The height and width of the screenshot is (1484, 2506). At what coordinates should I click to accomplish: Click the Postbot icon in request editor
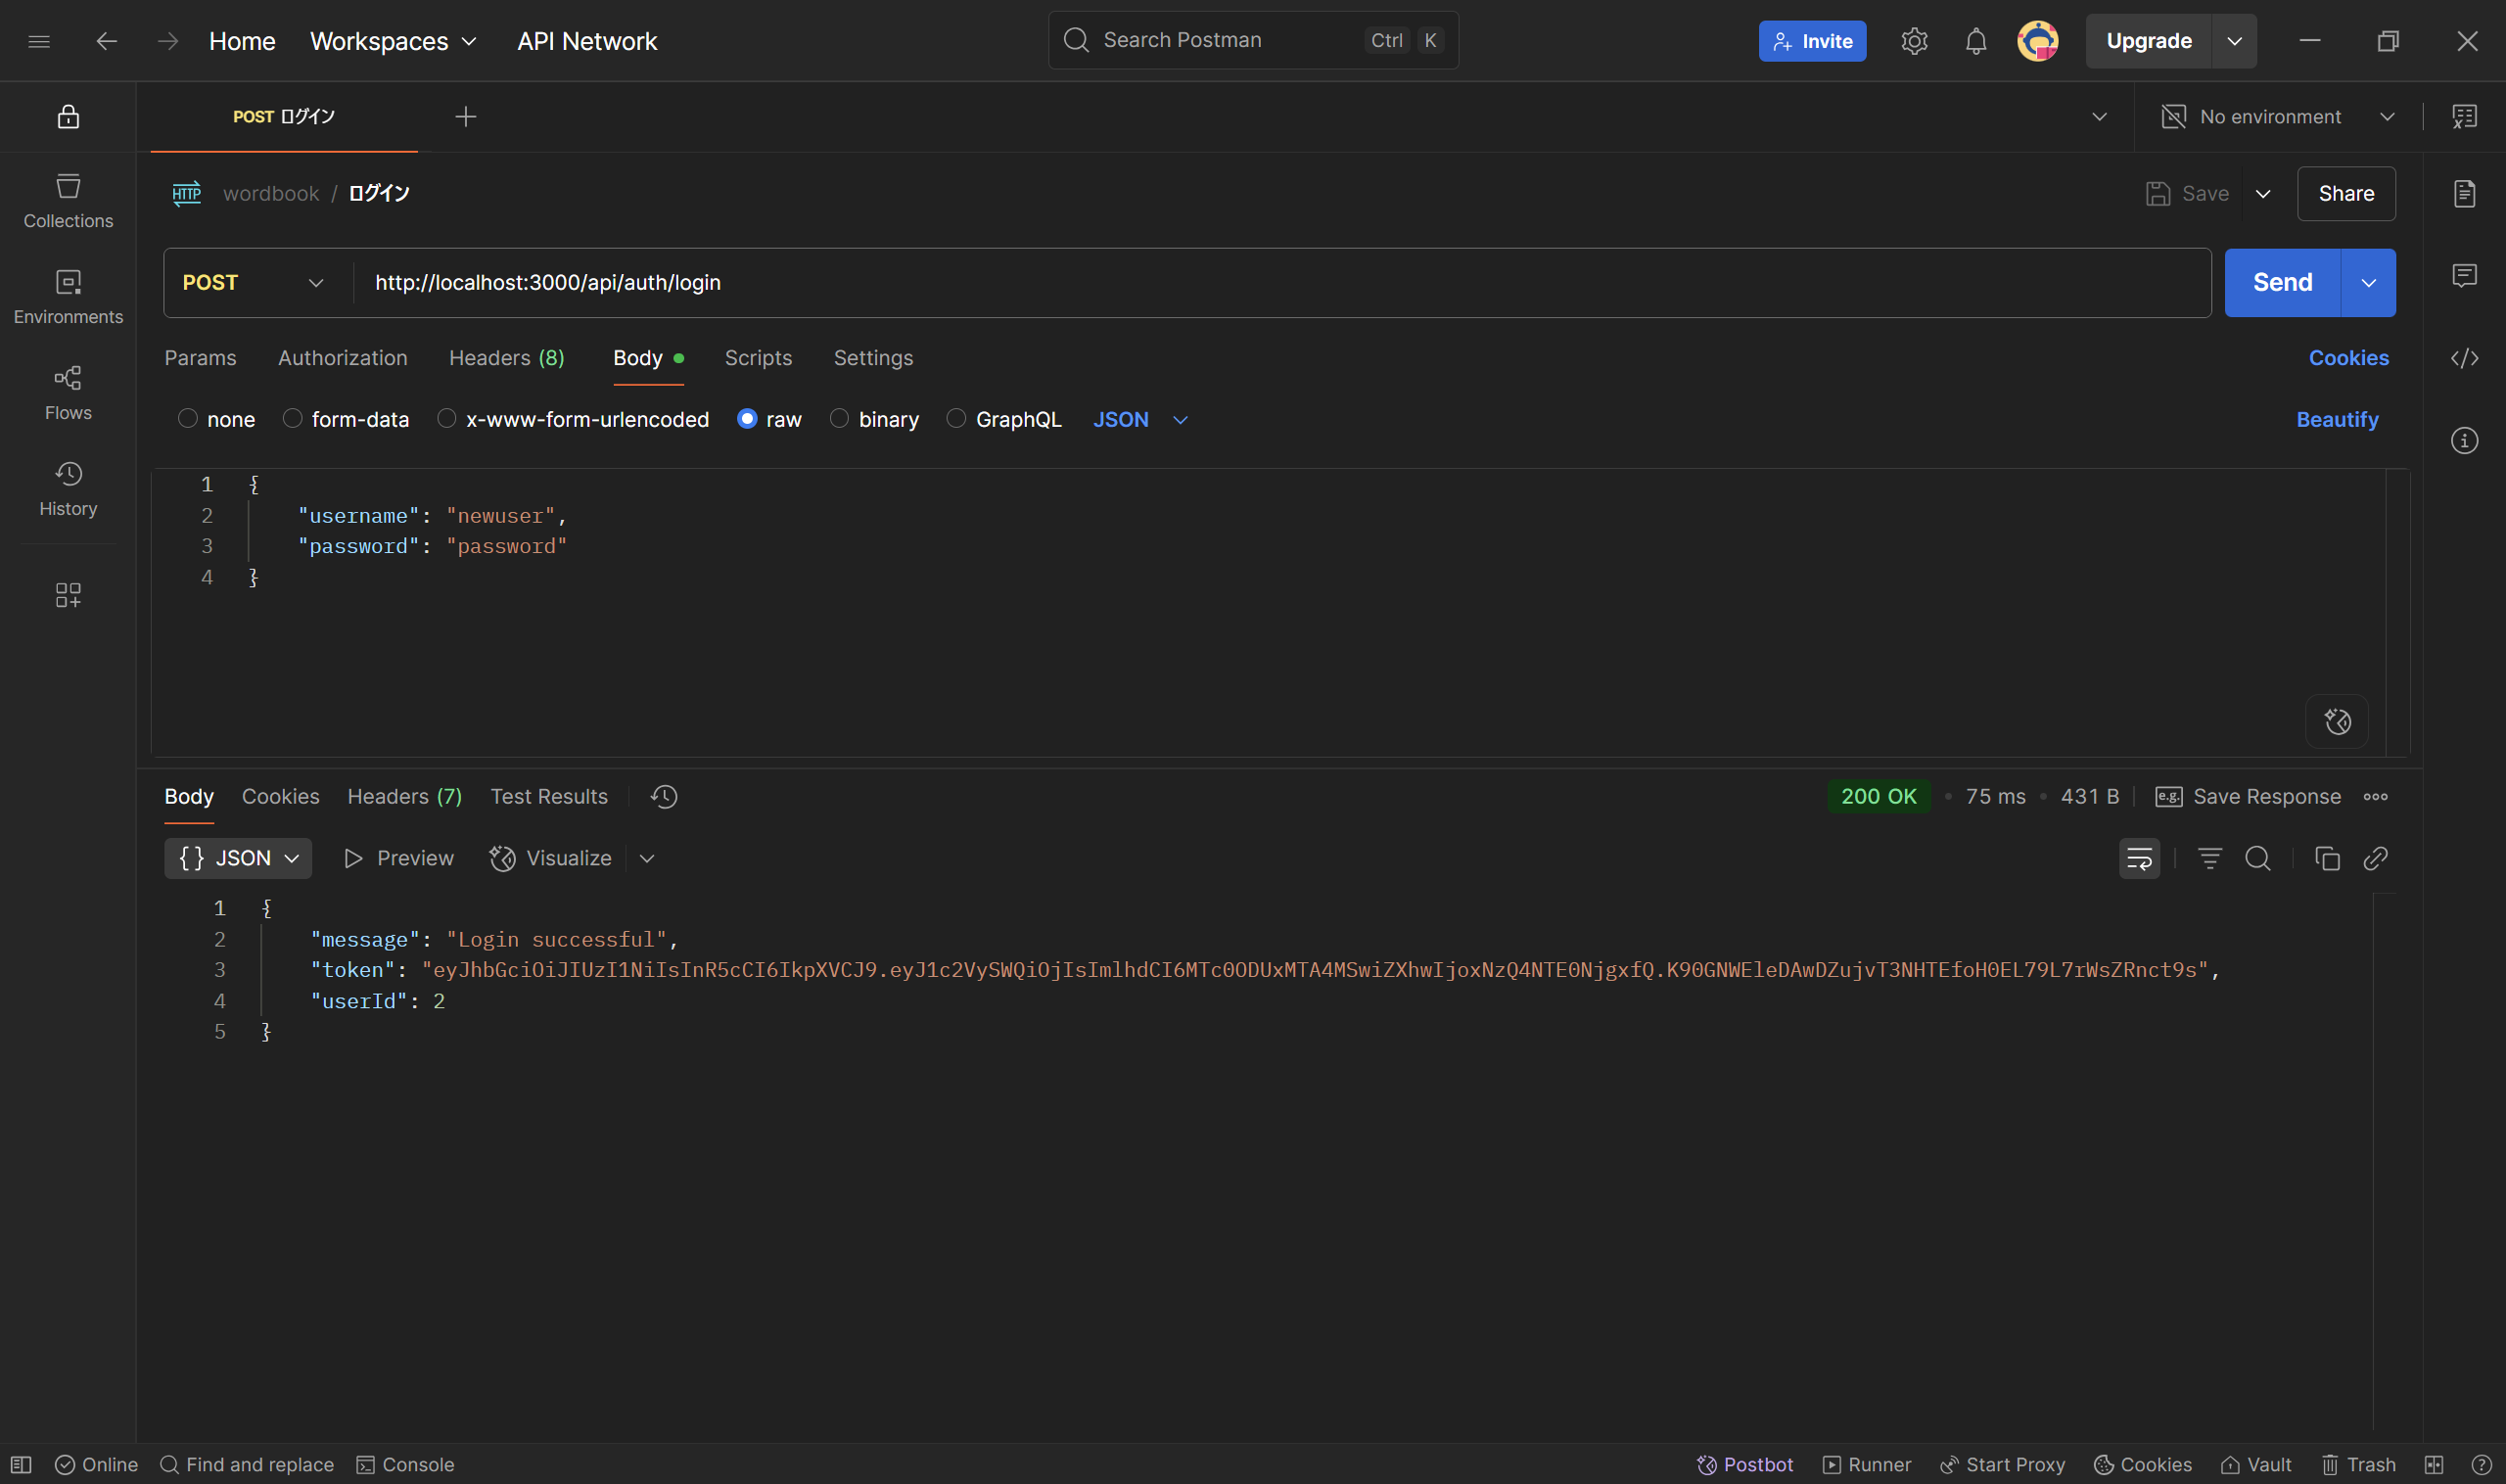coord(2337,721)
